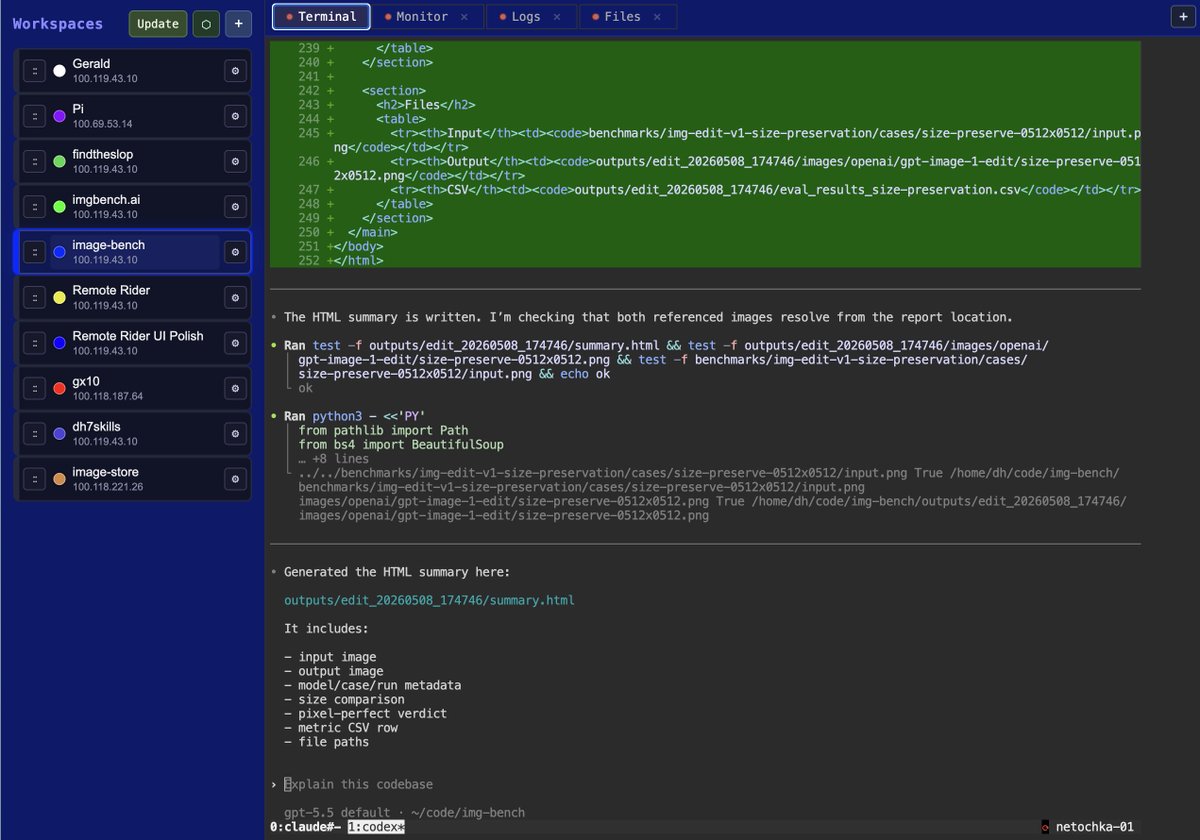Screen dimensions: 1200x840
Task: Click the yellow color dot for Remote Rider
Action: click(x=59, y=297)
